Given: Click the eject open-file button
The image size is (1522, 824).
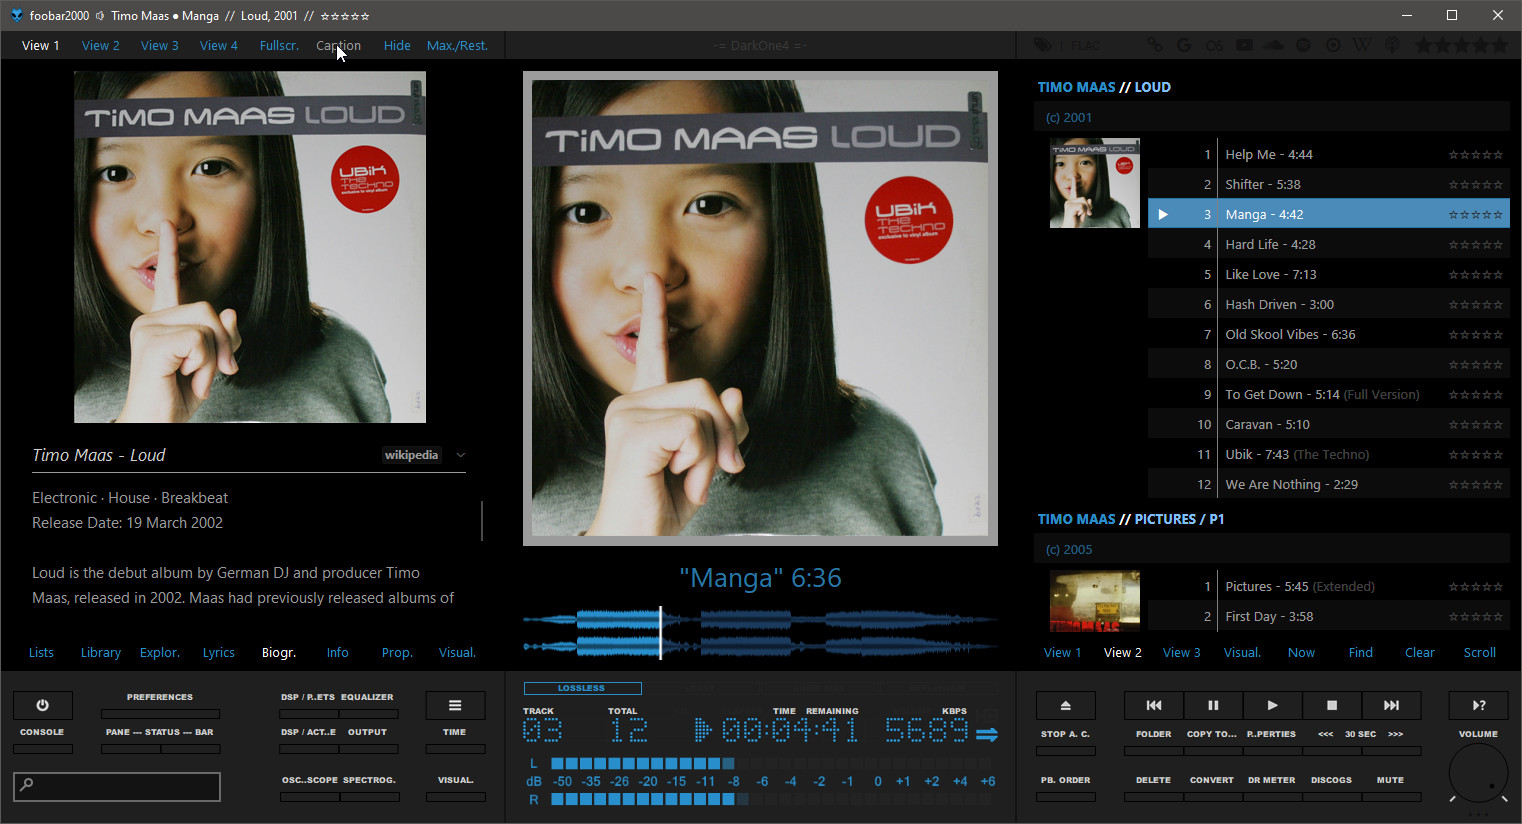Looking at the screenshot, I should [x=1065, y=705].
